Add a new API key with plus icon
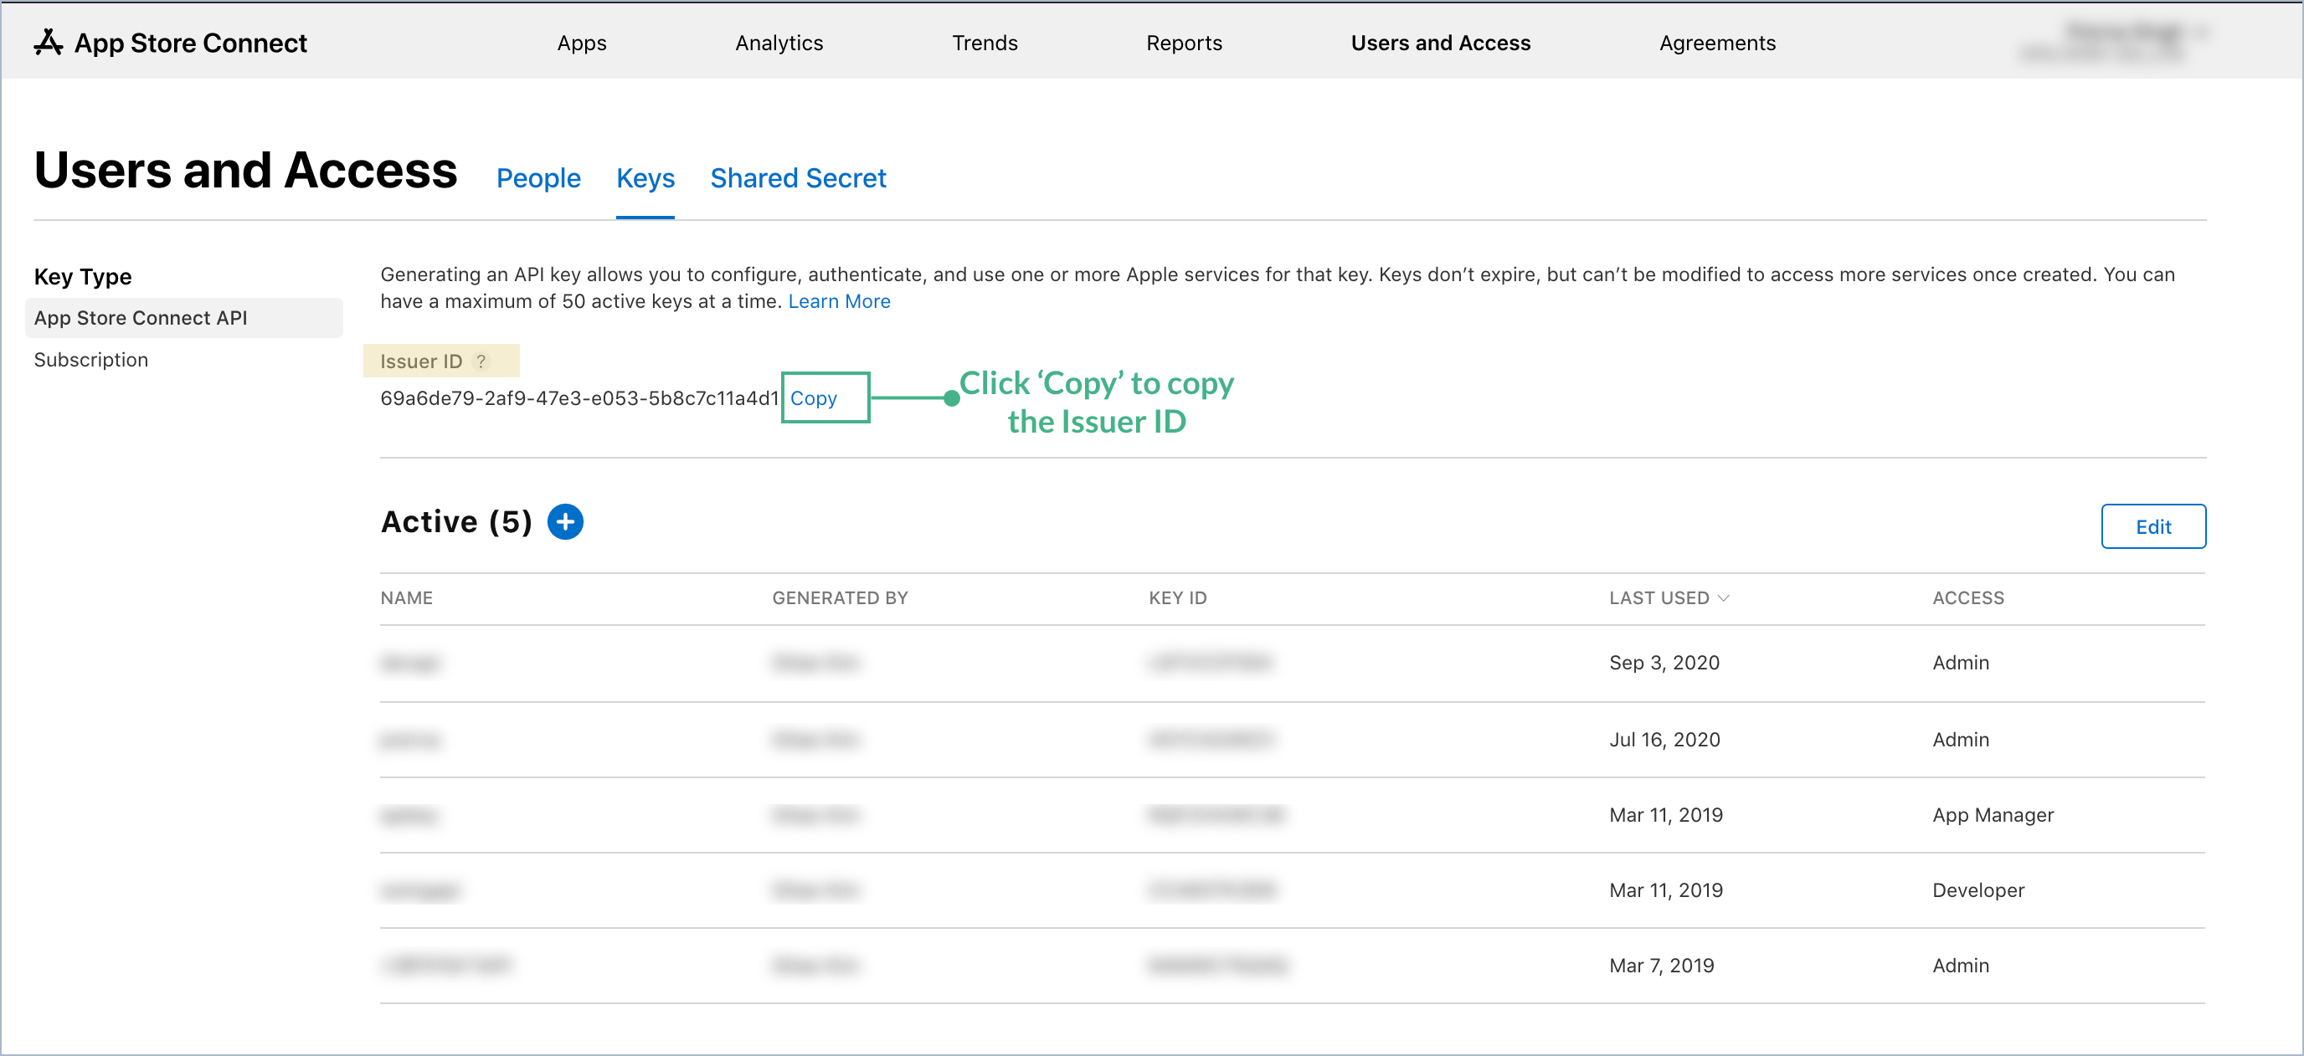 click(x=565, y=522)
